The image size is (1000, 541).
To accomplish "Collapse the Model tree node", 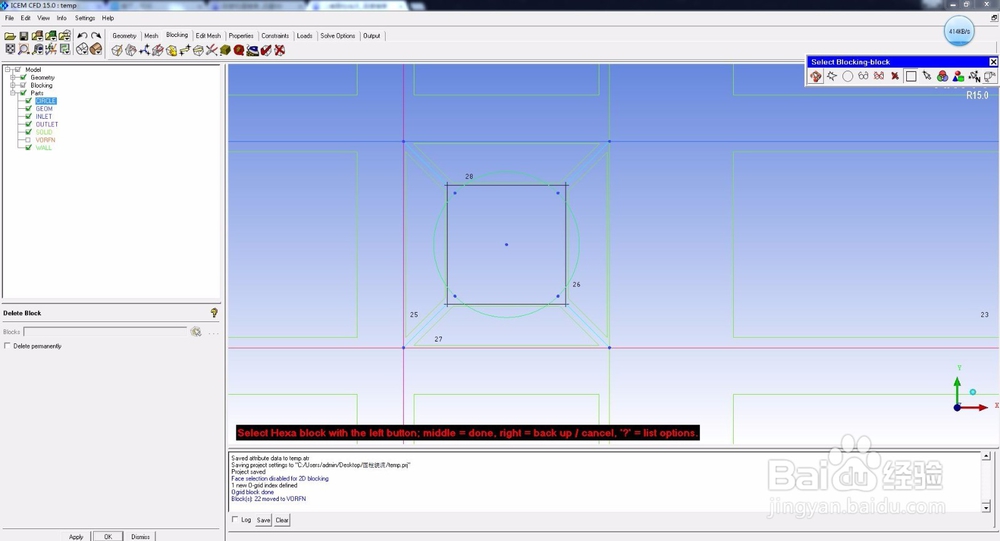I will click(x=8, y=70).
